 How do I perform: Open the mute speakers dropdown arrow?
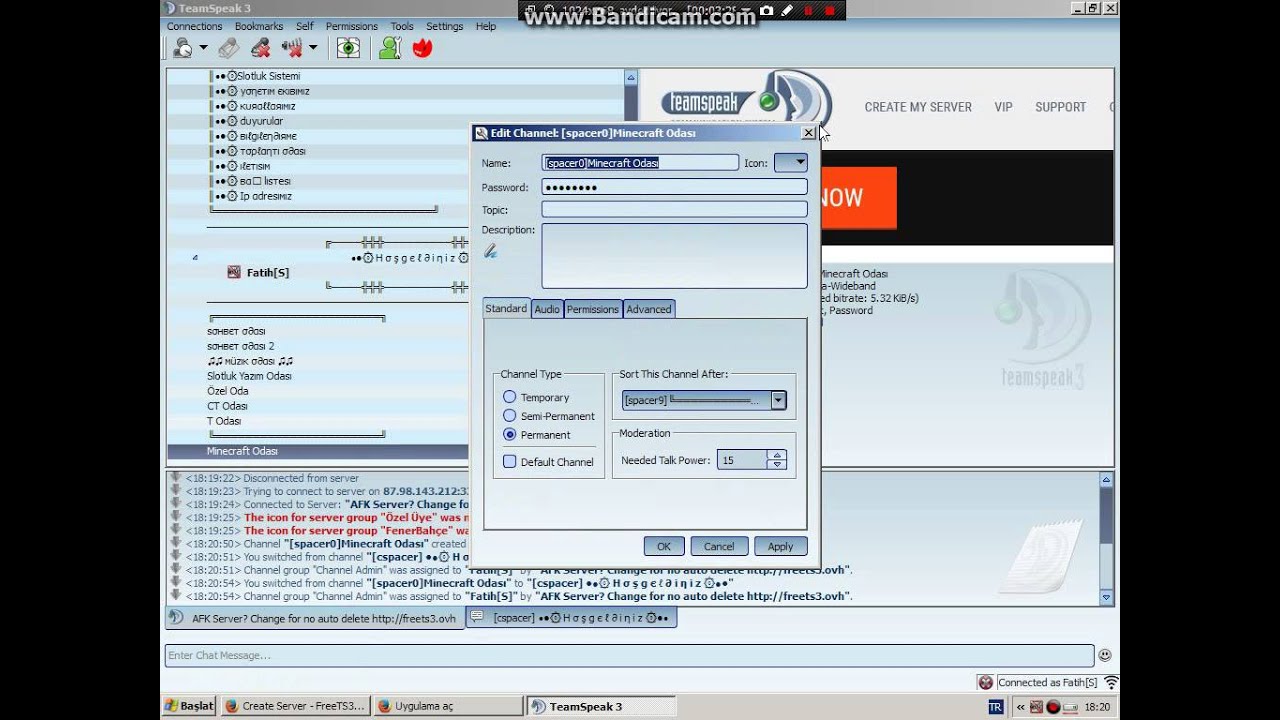[313, 47]
